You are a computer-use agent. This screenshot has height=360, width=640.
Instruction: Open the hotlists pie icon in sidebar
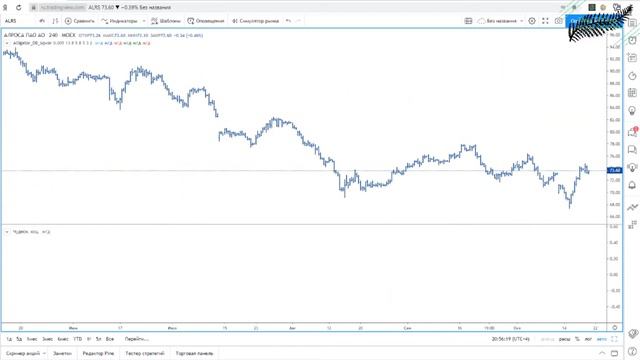point(632,76)
